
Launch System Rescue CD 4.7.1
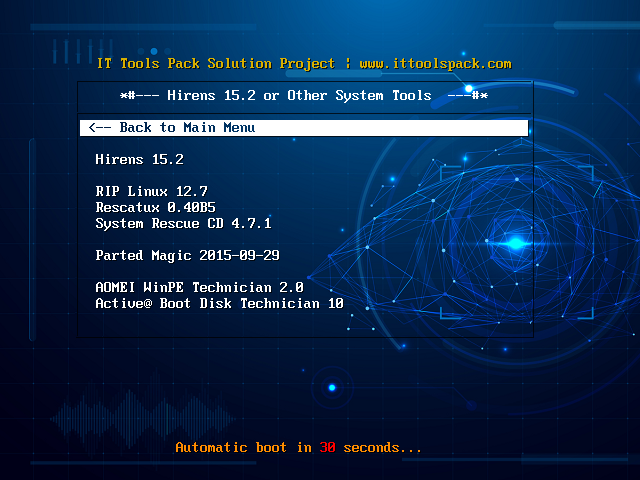[183, 224]
